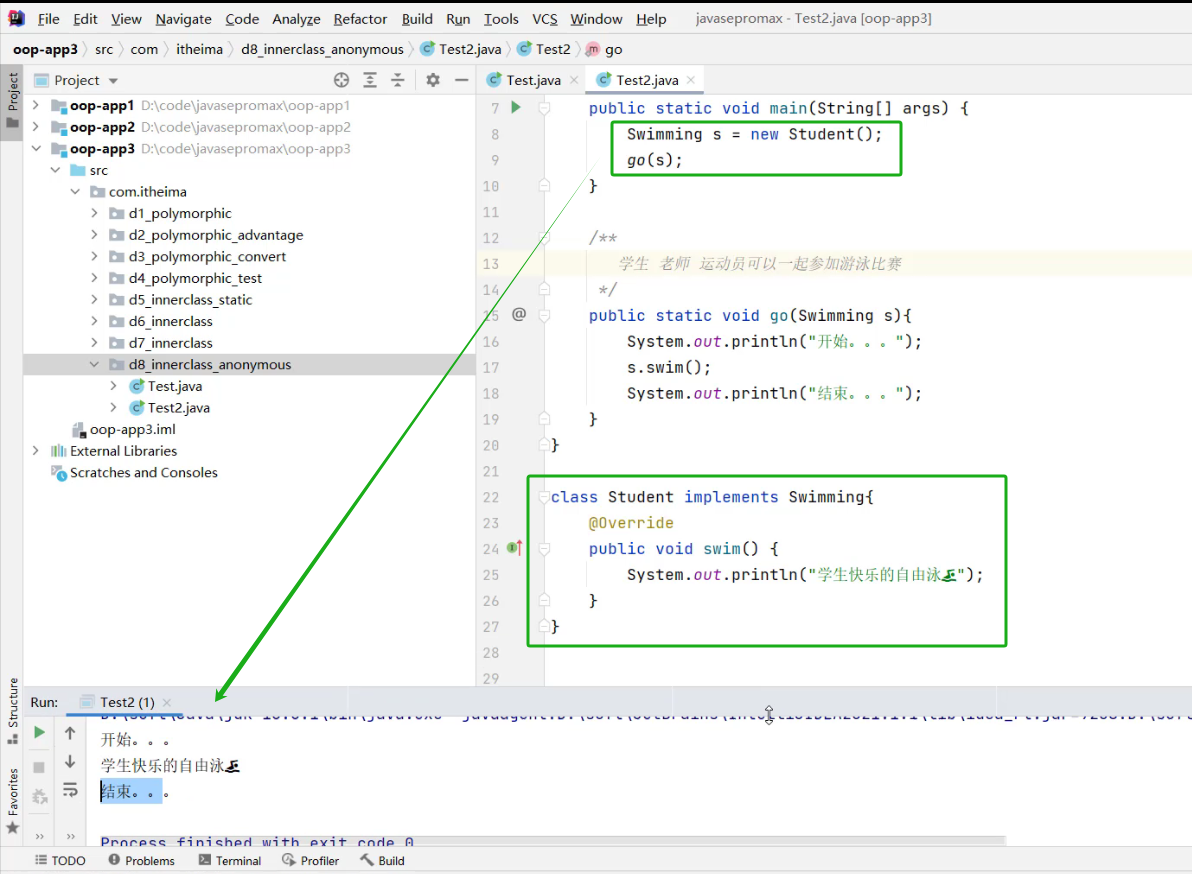Collapse the com.itheima package node

(x=75, y=192)
